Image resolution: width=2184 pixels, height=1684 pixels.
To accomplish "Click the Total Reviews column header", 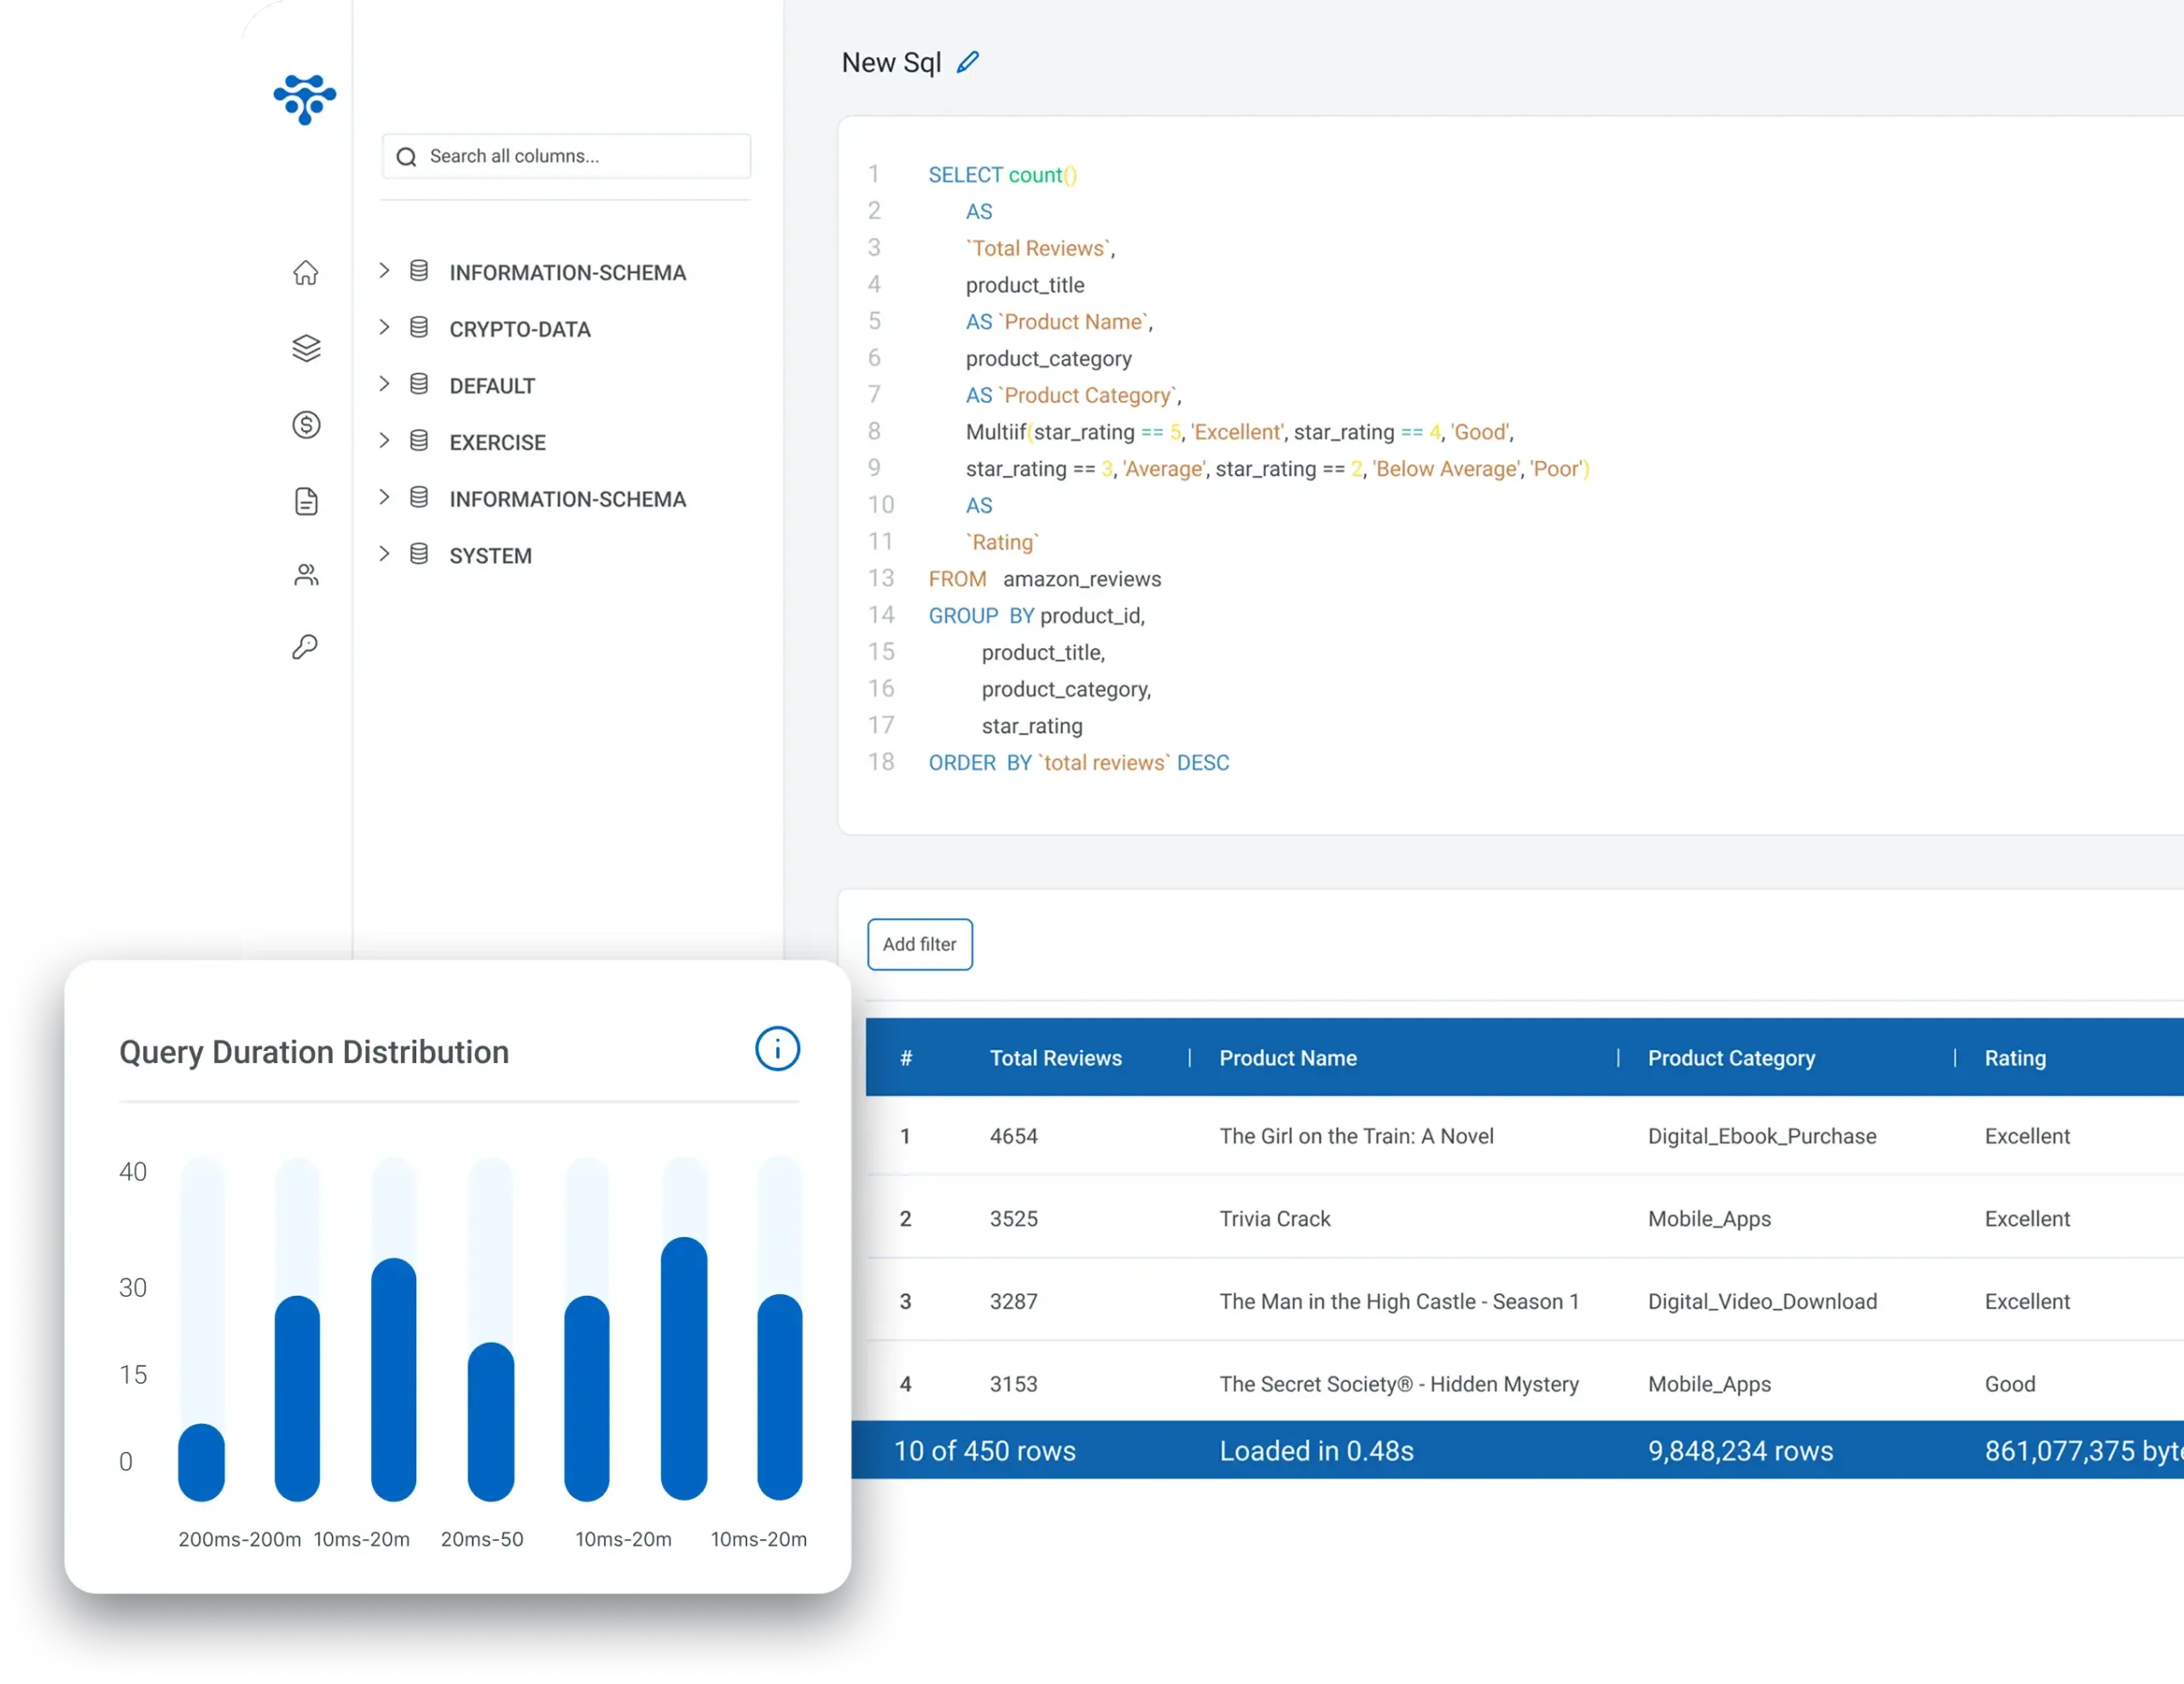I will pyautogui.click(x=1055, y=1058).
